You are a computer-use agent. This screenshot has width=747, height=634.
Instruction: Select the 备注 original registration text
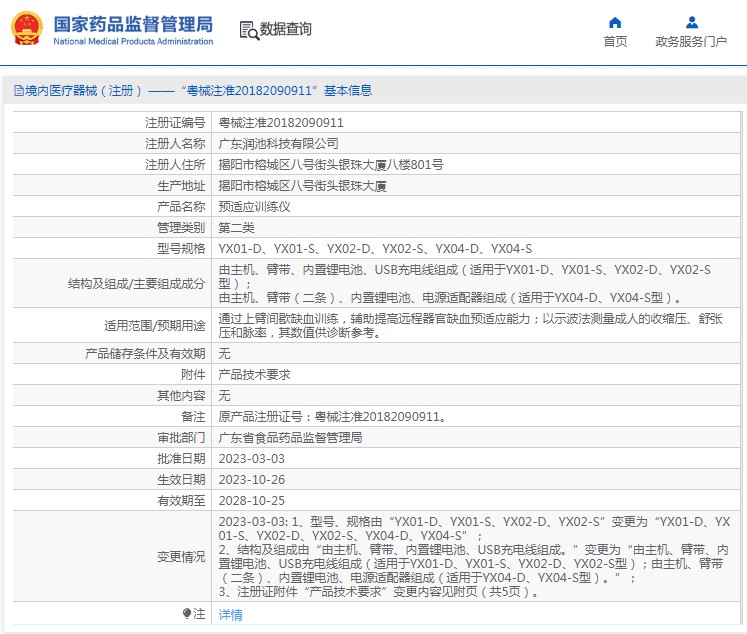(333, 417)
